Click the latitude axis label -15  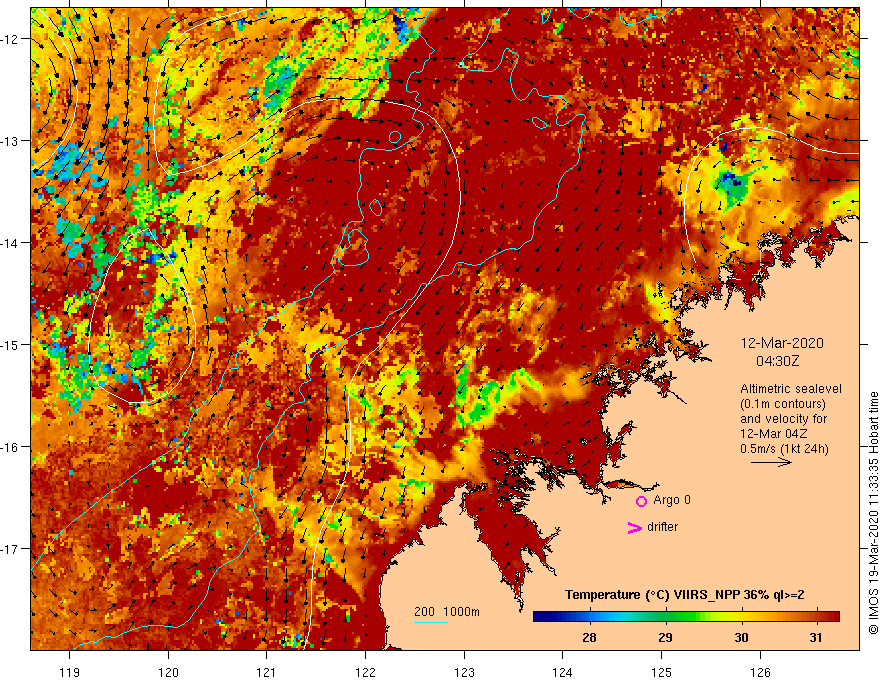click(x=10, y=344)
